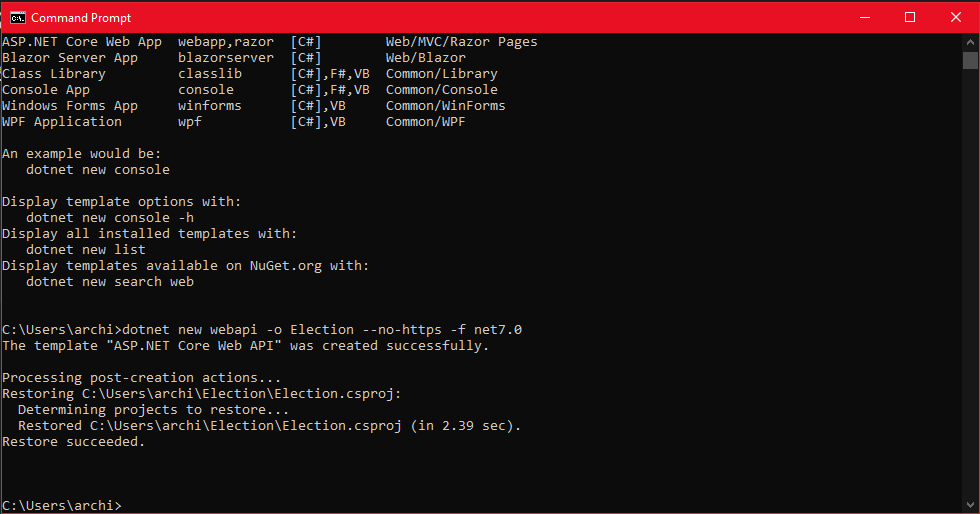Click the 'Restored C:\Users\archi\Election\Election.csproj' line
Screen dimensions: 980x514
click(x=270, y=426)
